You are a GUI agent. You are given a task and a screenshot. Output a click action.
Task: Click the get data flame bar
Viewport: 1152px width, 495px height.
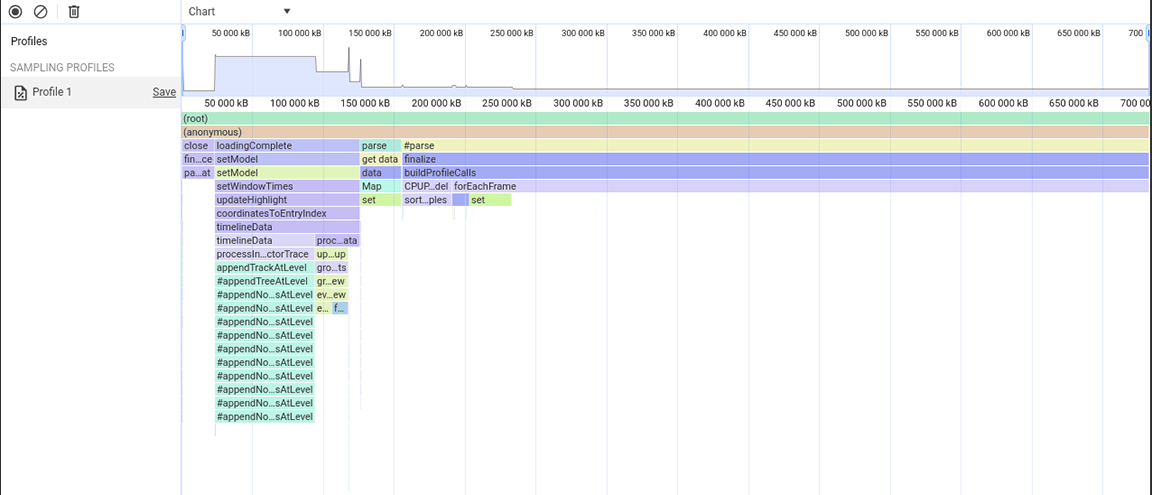[380, 159]
